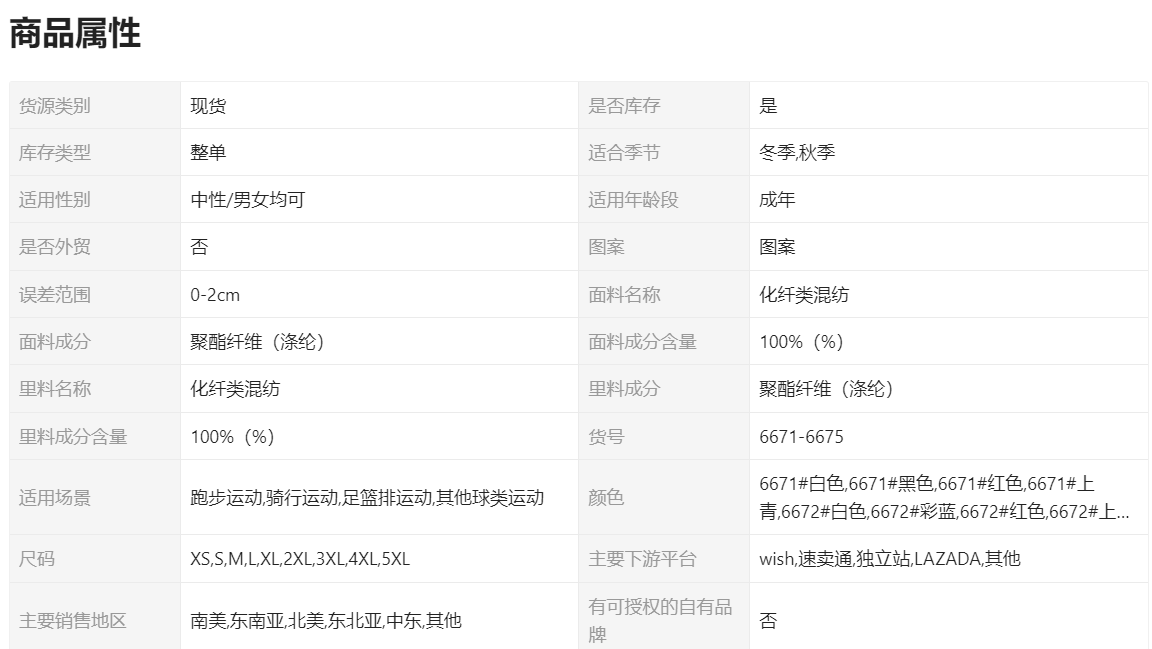
Task: Click the 颜色 label cell
Action: [605, 497]
